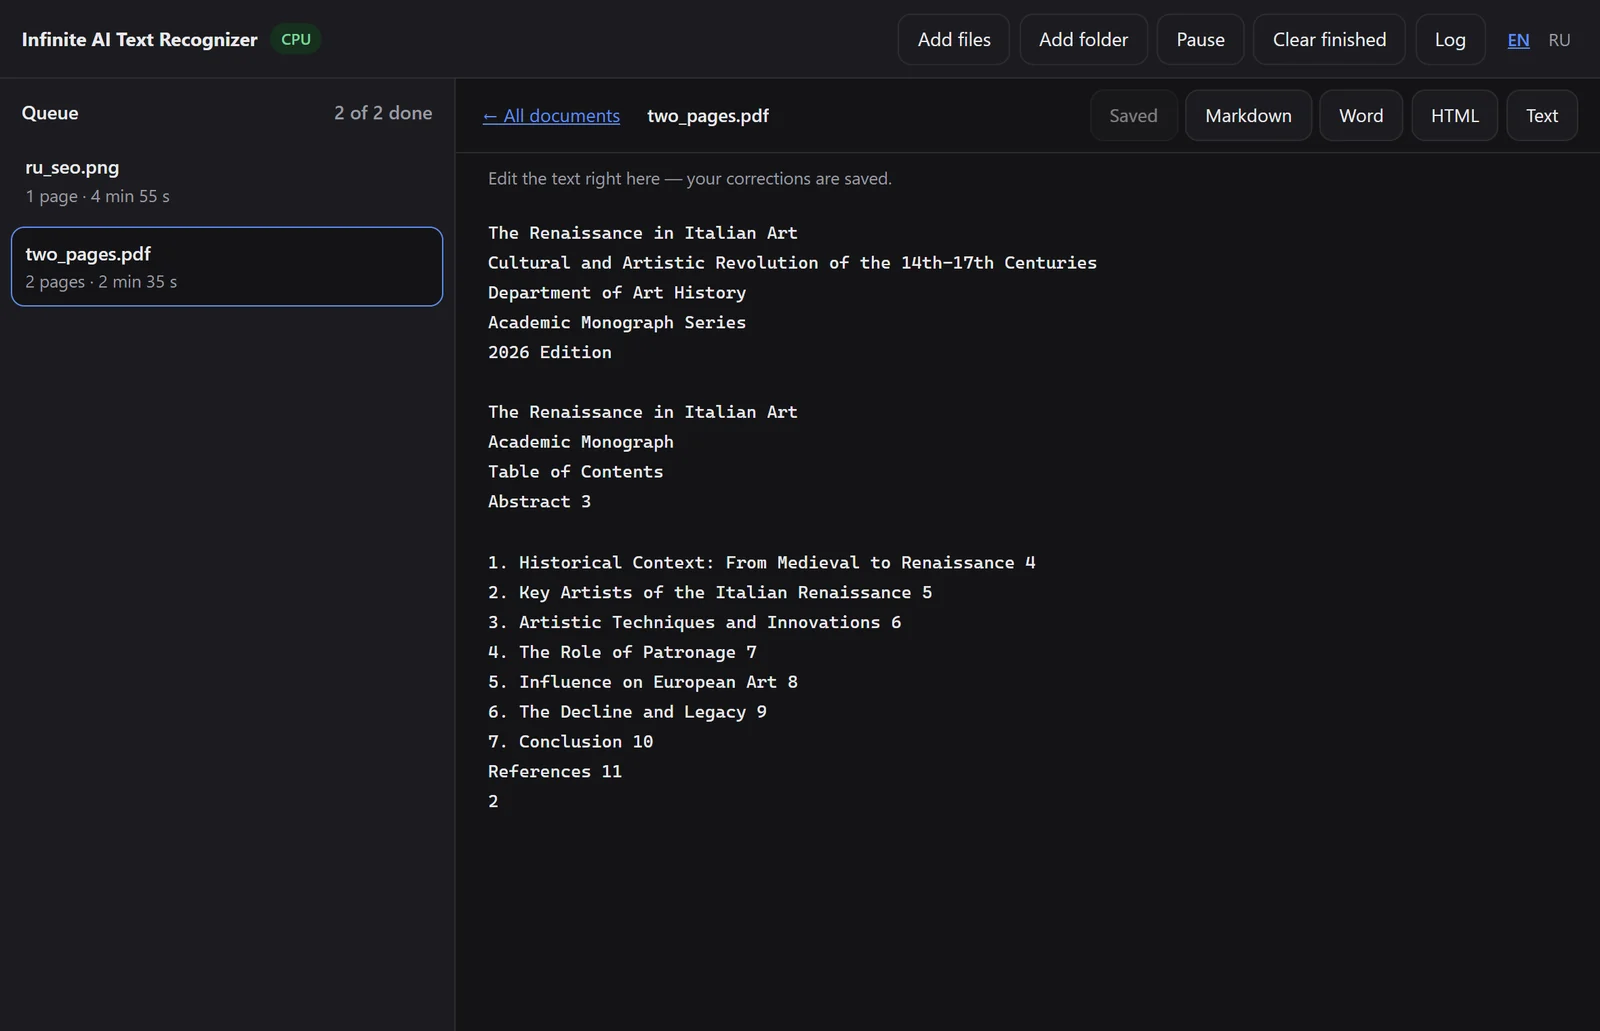This screenshot has height=1031, width=1600.
Task: Click the two_pages.pdf document title
Action: click(708, 116)
